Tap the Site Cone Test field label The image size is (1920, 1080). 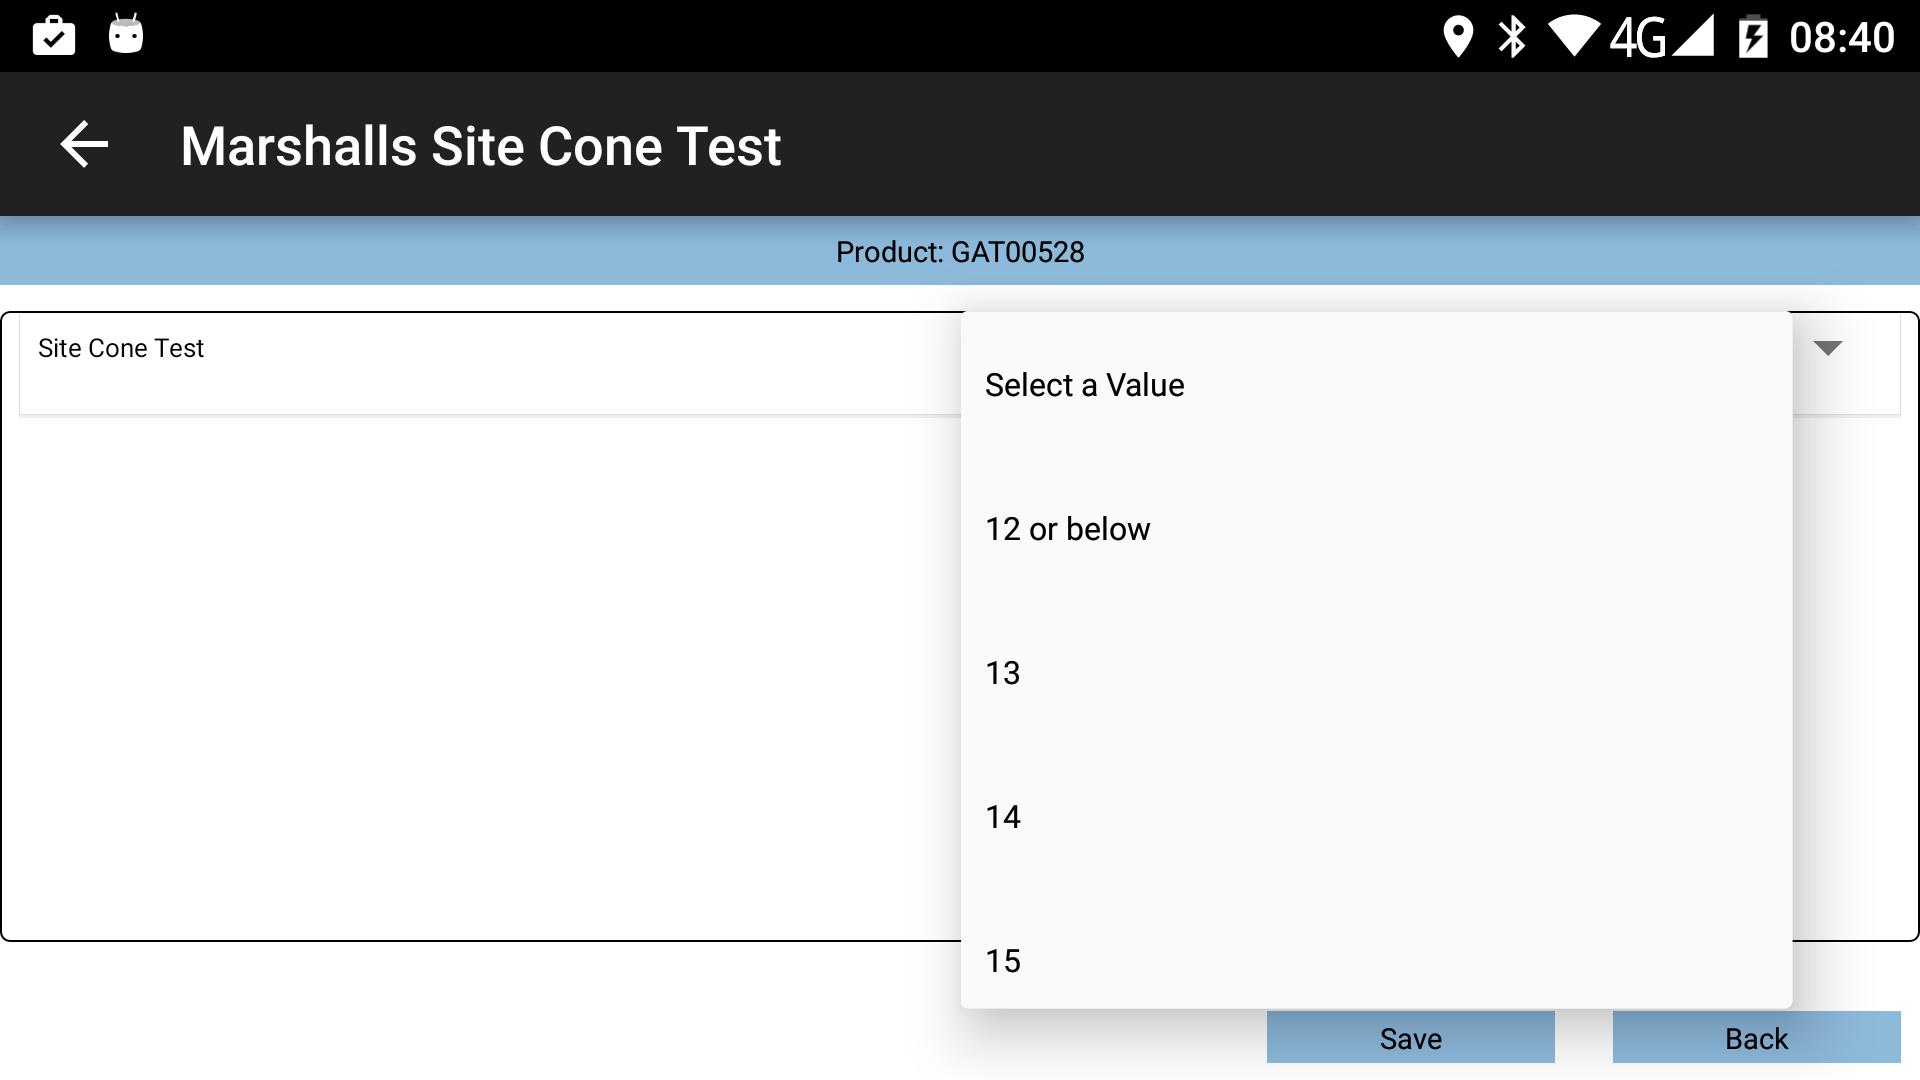click(x=121, y=348)
